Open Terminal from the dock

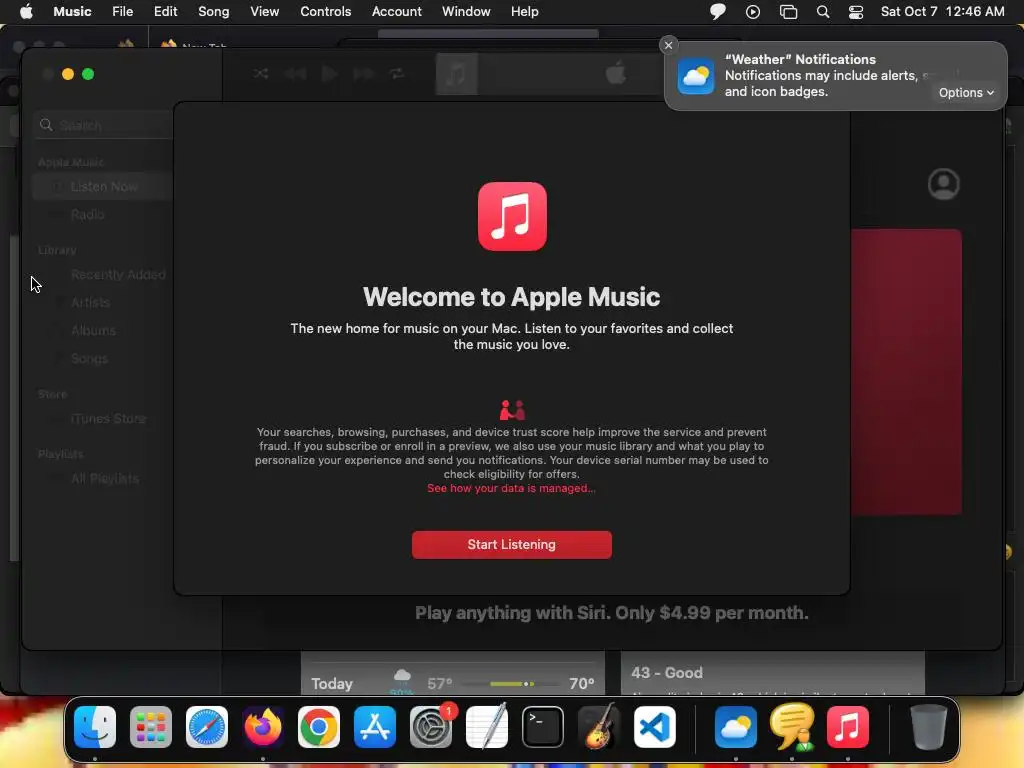(x=543, y=727)
